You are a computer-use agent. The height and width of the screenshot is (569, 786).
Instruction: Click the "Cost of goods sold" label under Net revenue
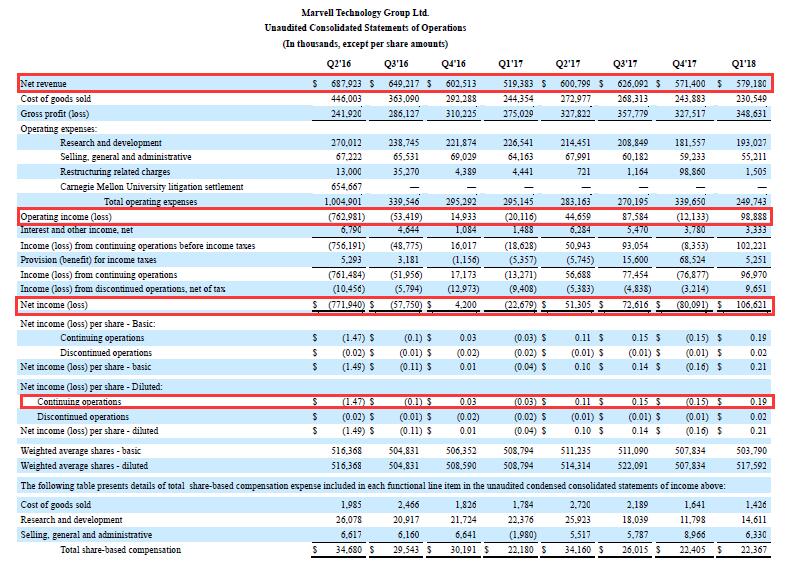56,99
